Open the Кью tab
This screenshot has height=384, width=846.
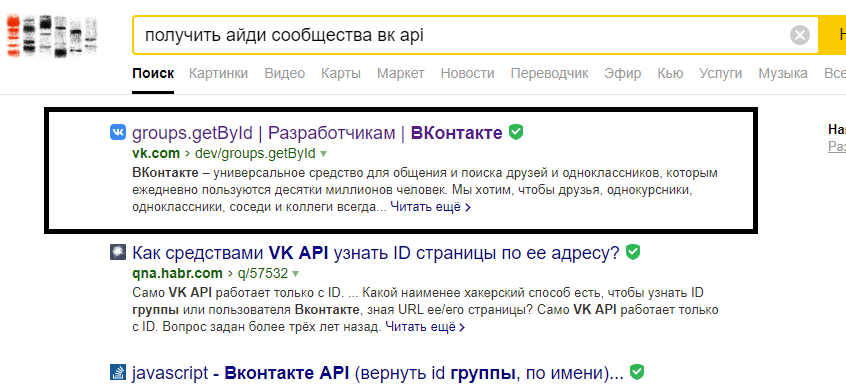670,73
